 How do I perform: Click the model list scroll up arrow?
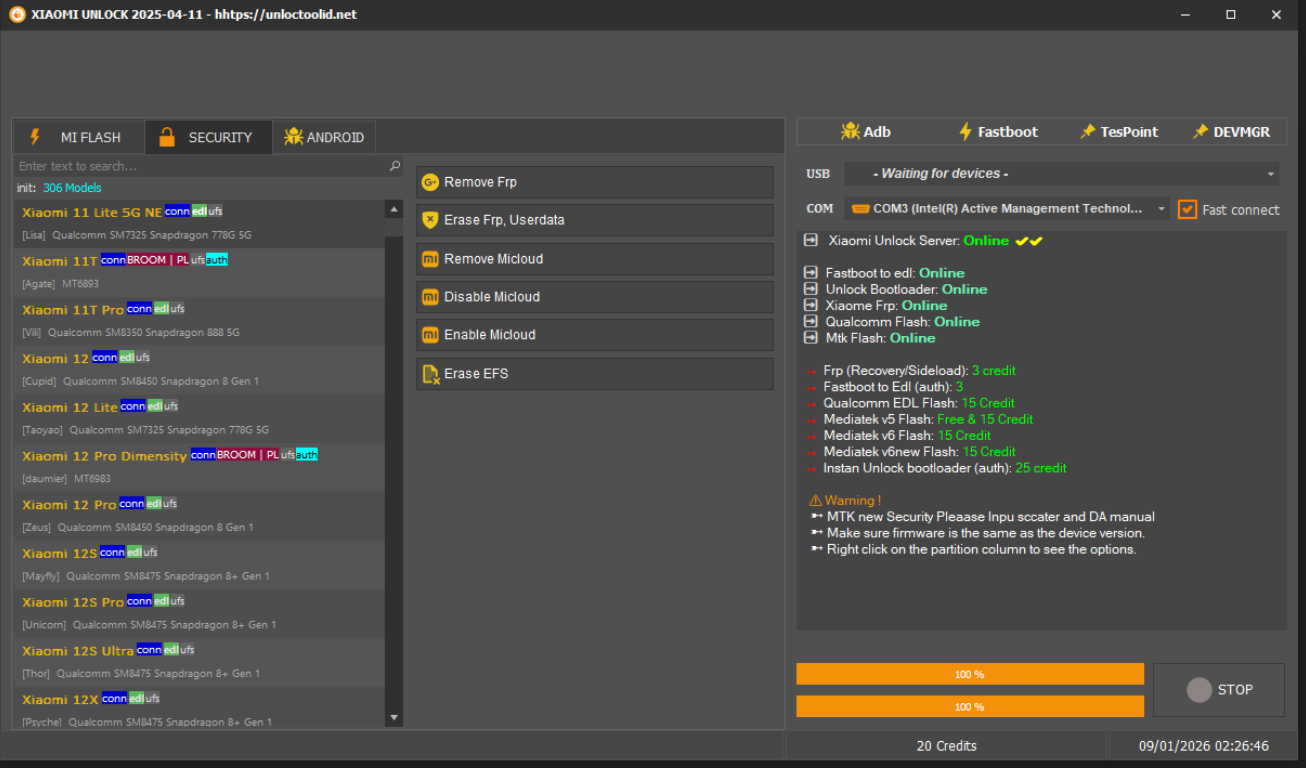pos(394,210)
